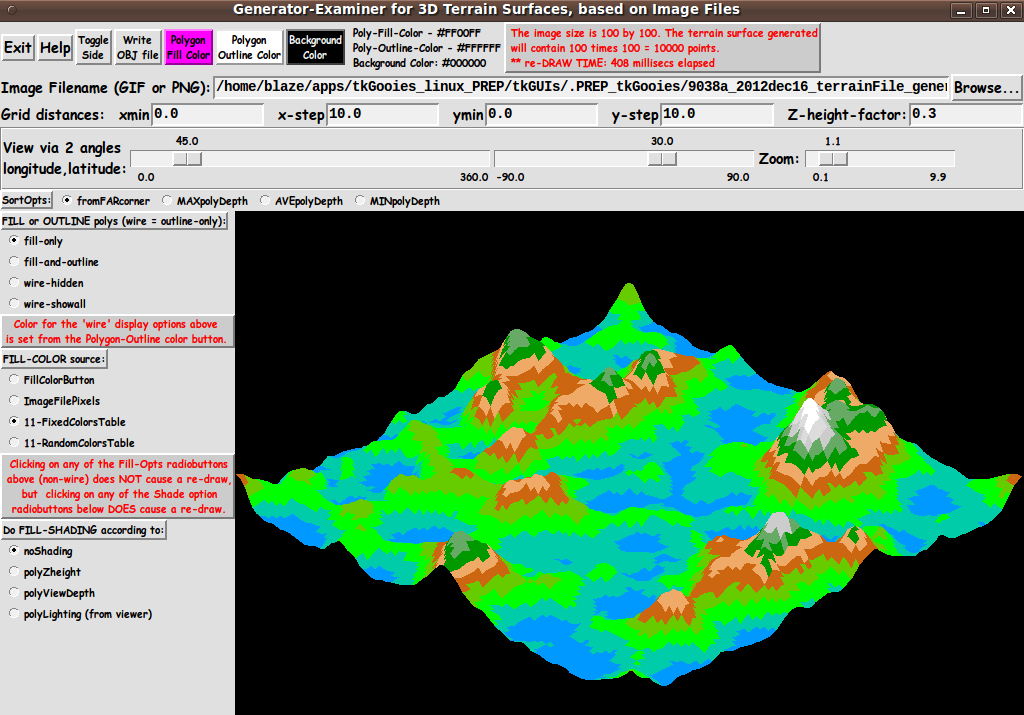Select the fill-and-outline display option

[54, 262]
